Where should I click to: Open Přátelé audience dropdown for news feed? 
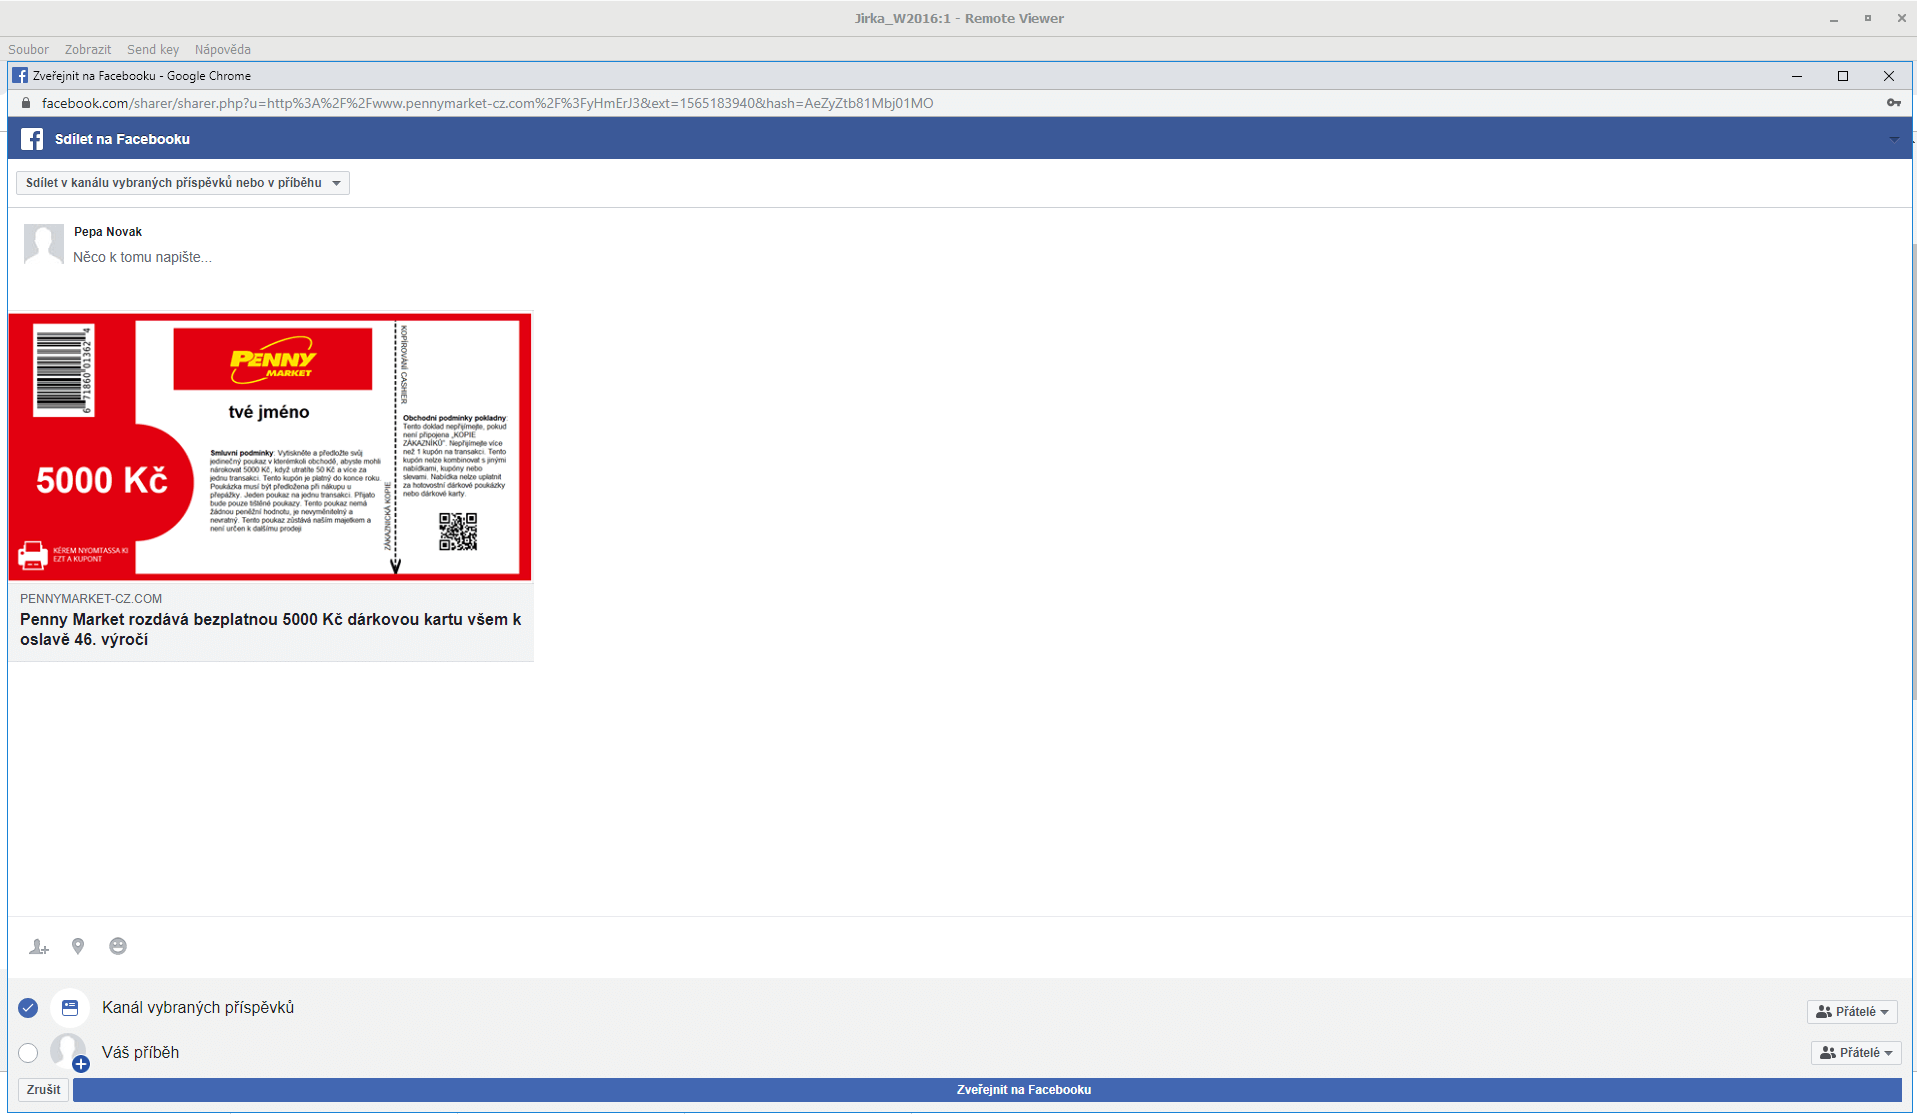(1852, 1012)
